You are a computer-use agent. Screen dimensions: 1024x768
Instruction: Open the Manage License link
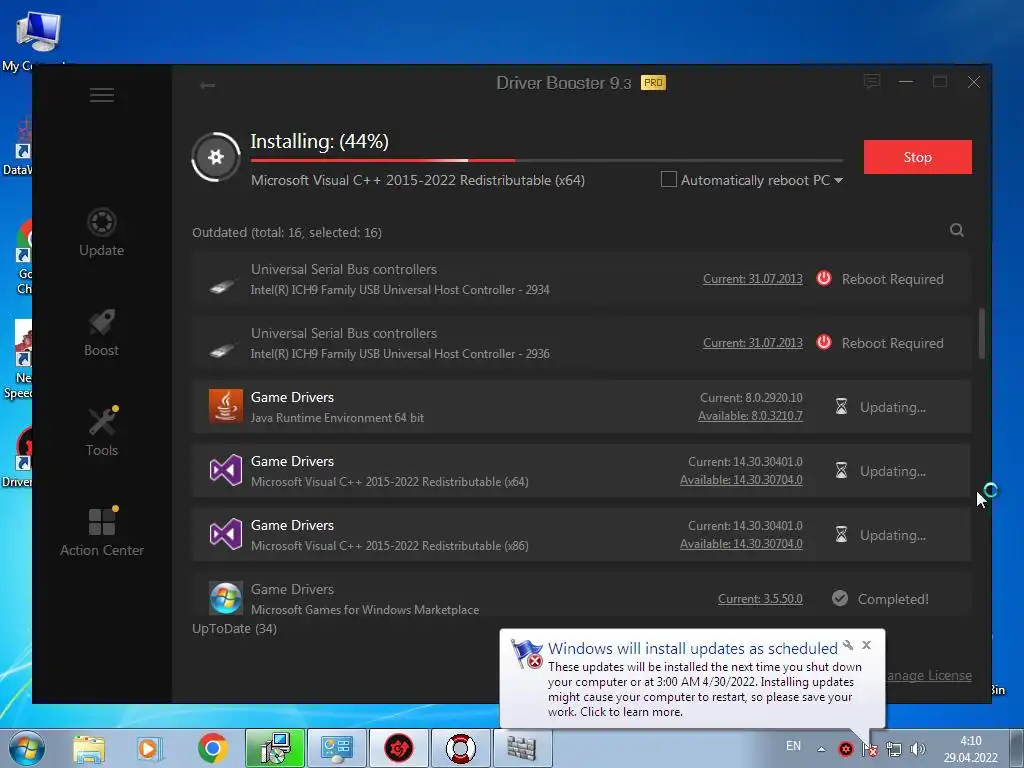pos(929,675)
